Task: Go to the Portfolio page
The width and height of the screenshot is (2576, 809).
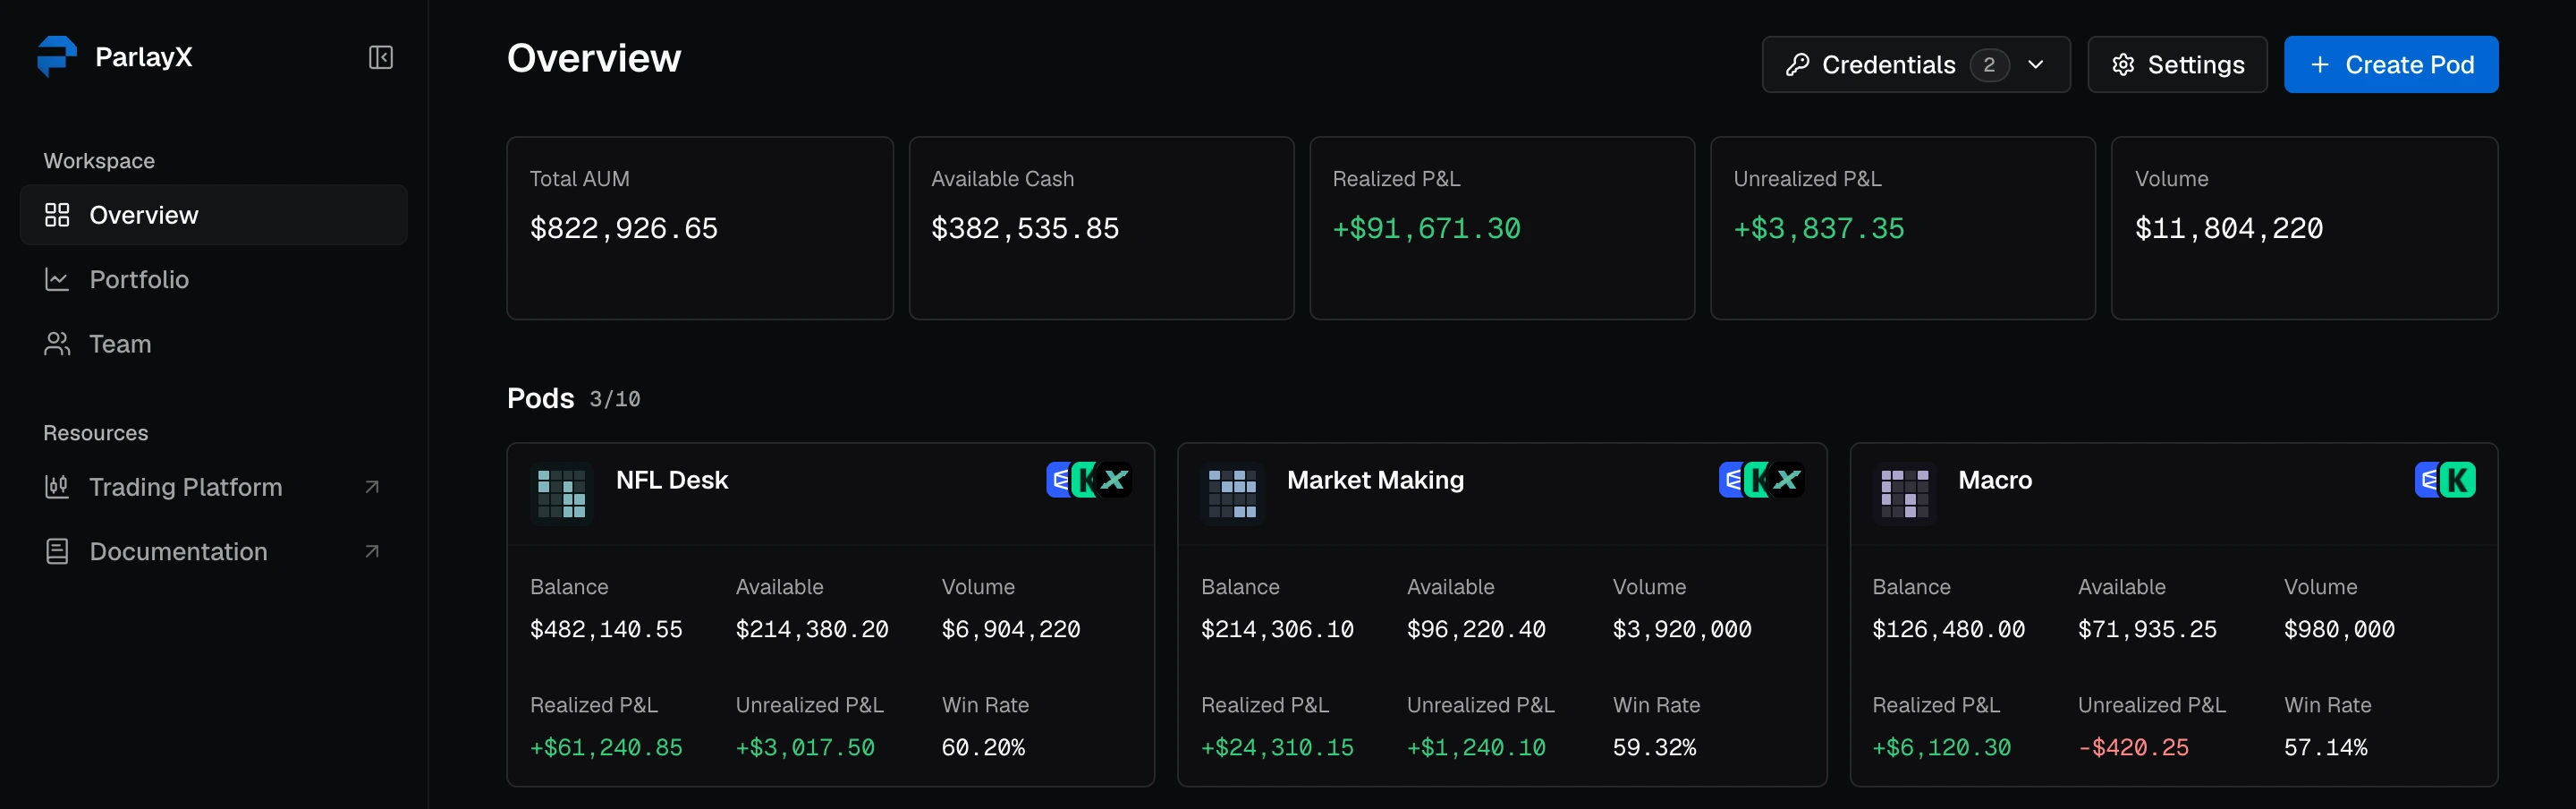Action: 213,279
